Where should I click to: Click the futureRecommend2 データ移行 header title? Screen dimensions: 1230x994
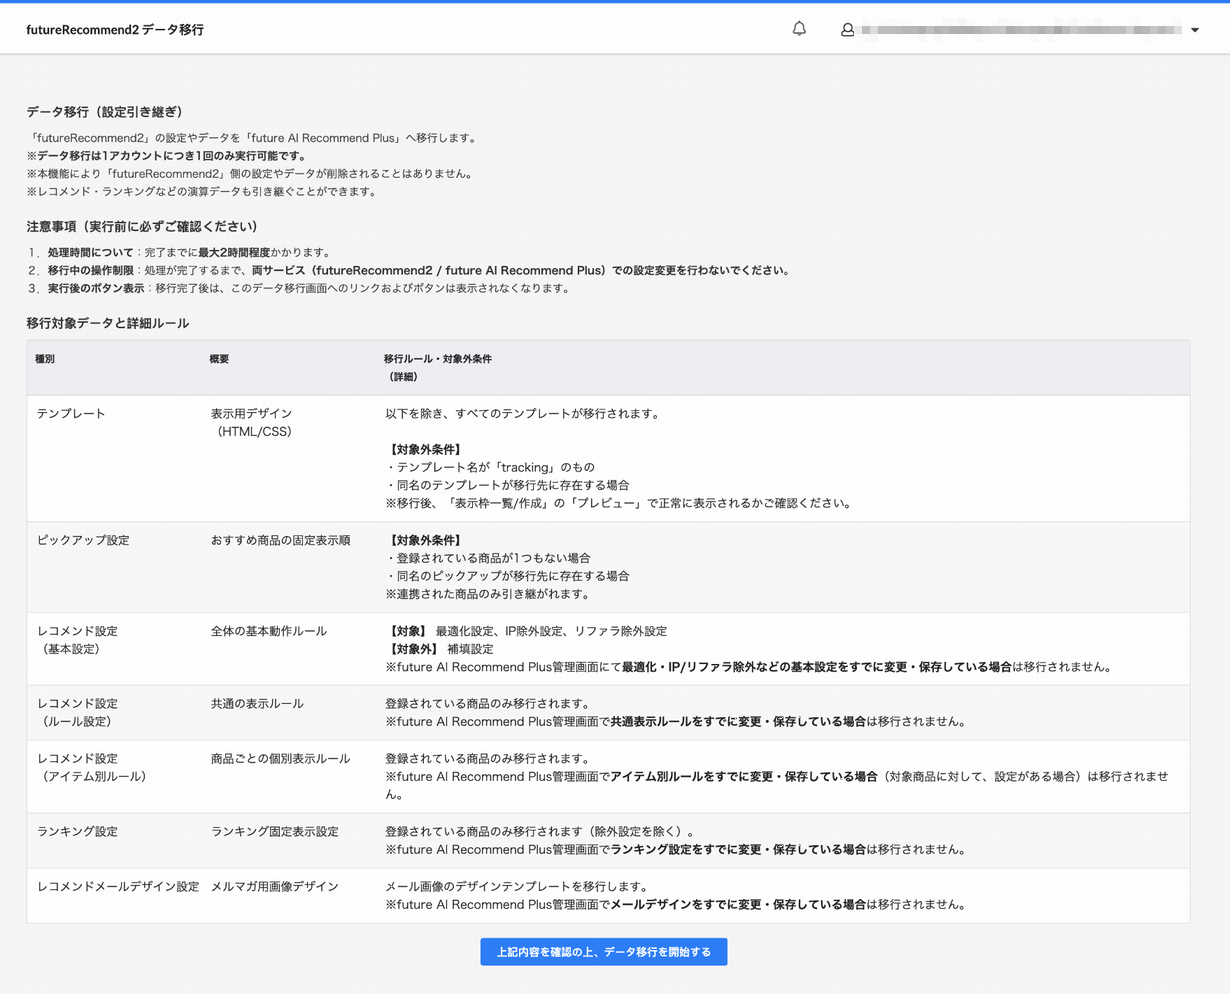tap(115, 30)
